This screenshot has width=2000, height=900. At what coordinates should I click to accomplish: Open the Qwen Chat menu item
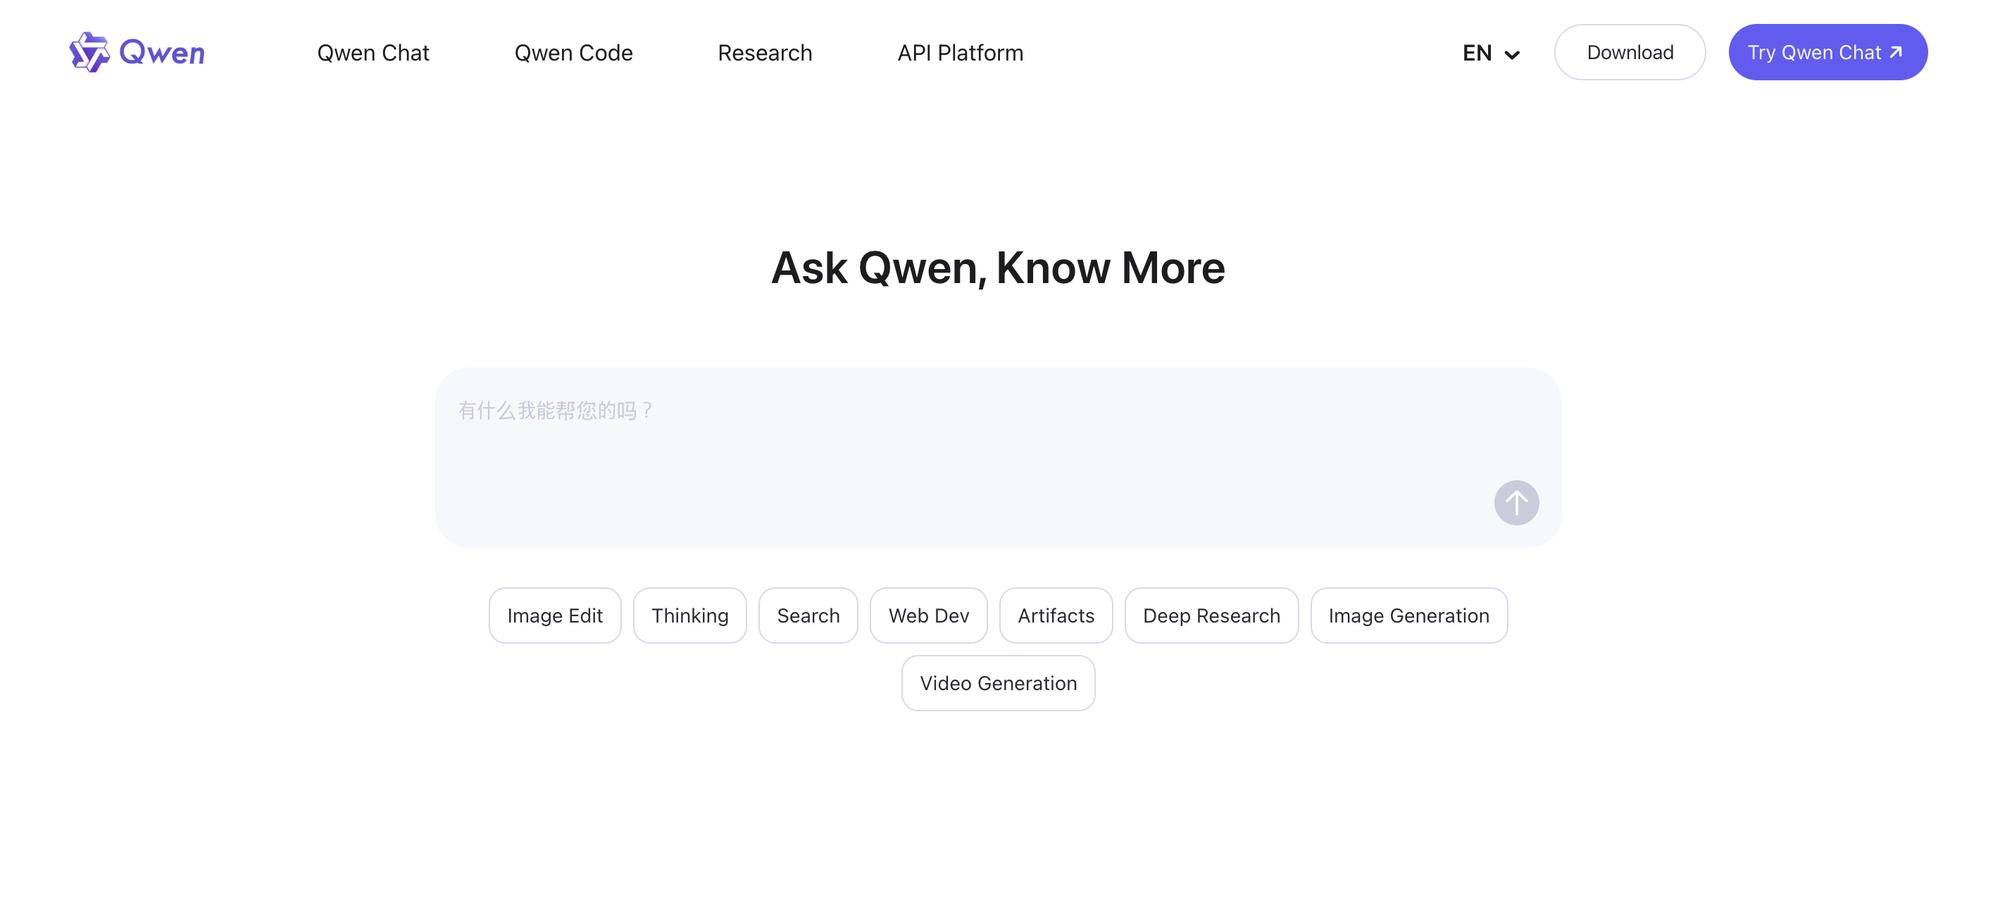click(373, 52)
